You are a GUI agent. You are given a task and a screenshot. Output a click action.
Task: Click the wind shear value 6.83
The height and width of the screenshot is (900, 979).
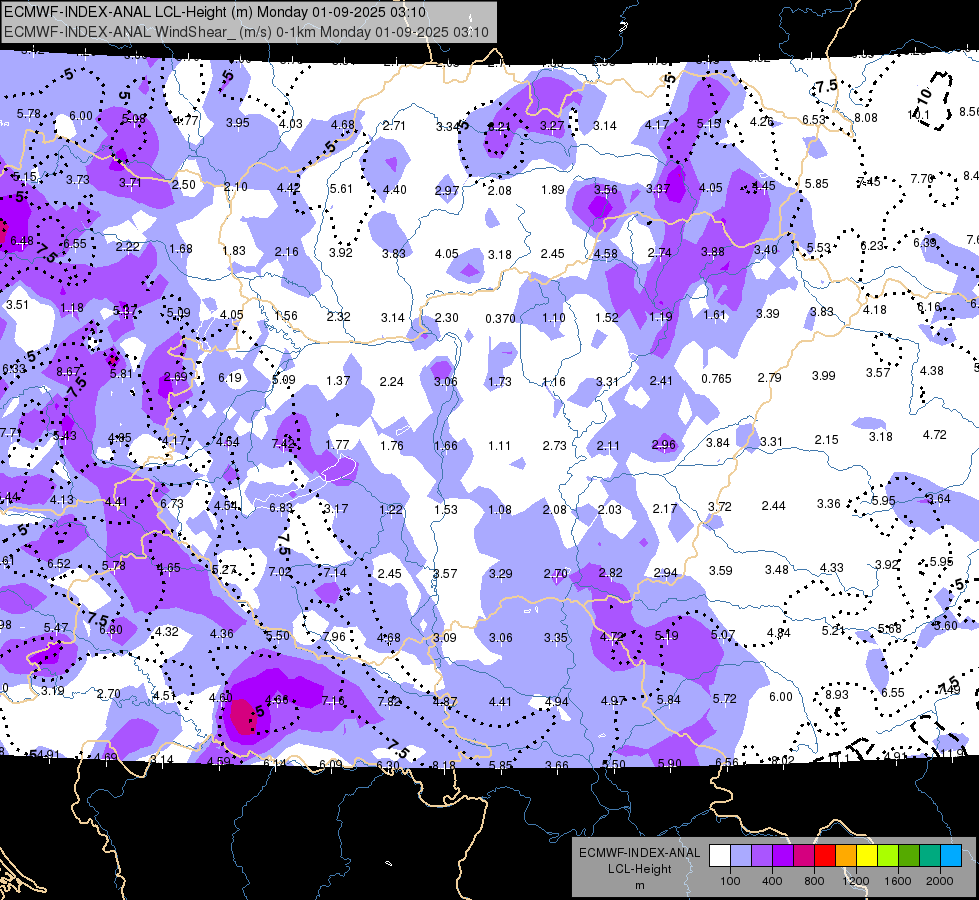[x=281, y=508]
